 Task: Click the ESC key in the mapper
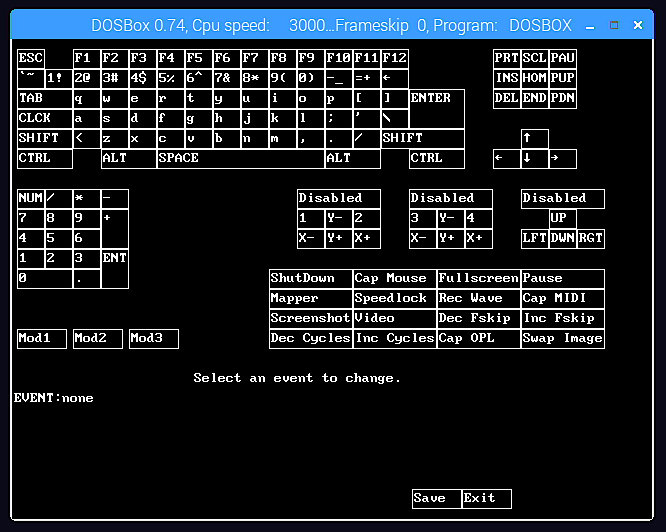pos(31,59)
